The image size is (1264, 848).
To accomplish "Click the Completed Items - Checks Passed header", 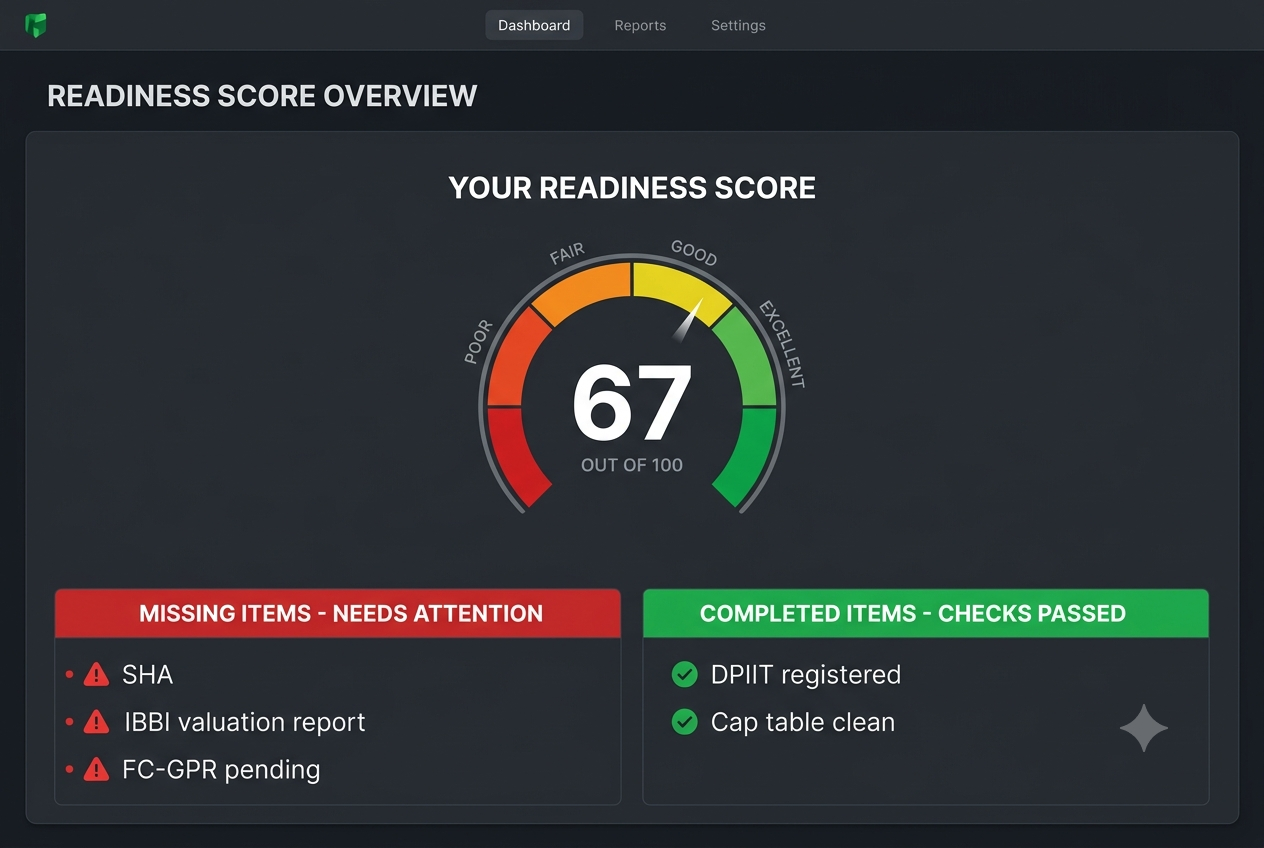I will [925, 613].
